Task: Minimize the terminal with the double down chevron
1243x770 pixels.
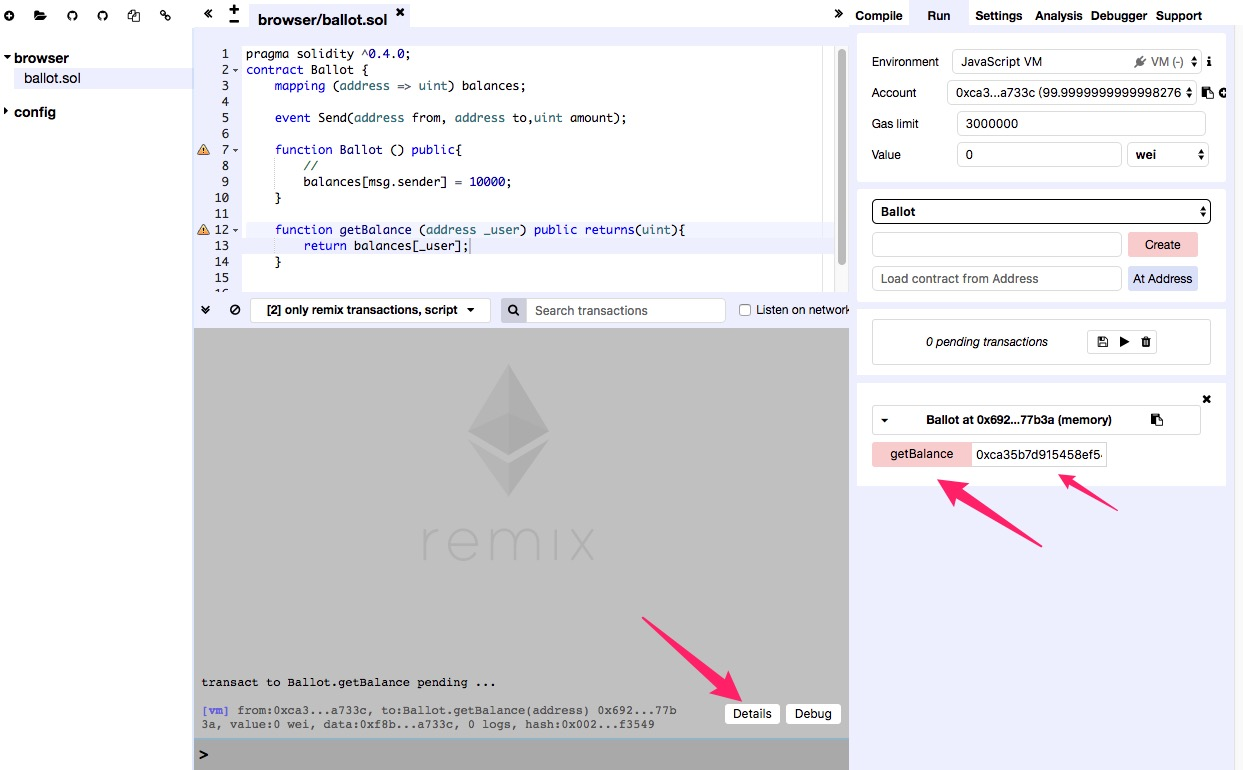Action: 206,310
